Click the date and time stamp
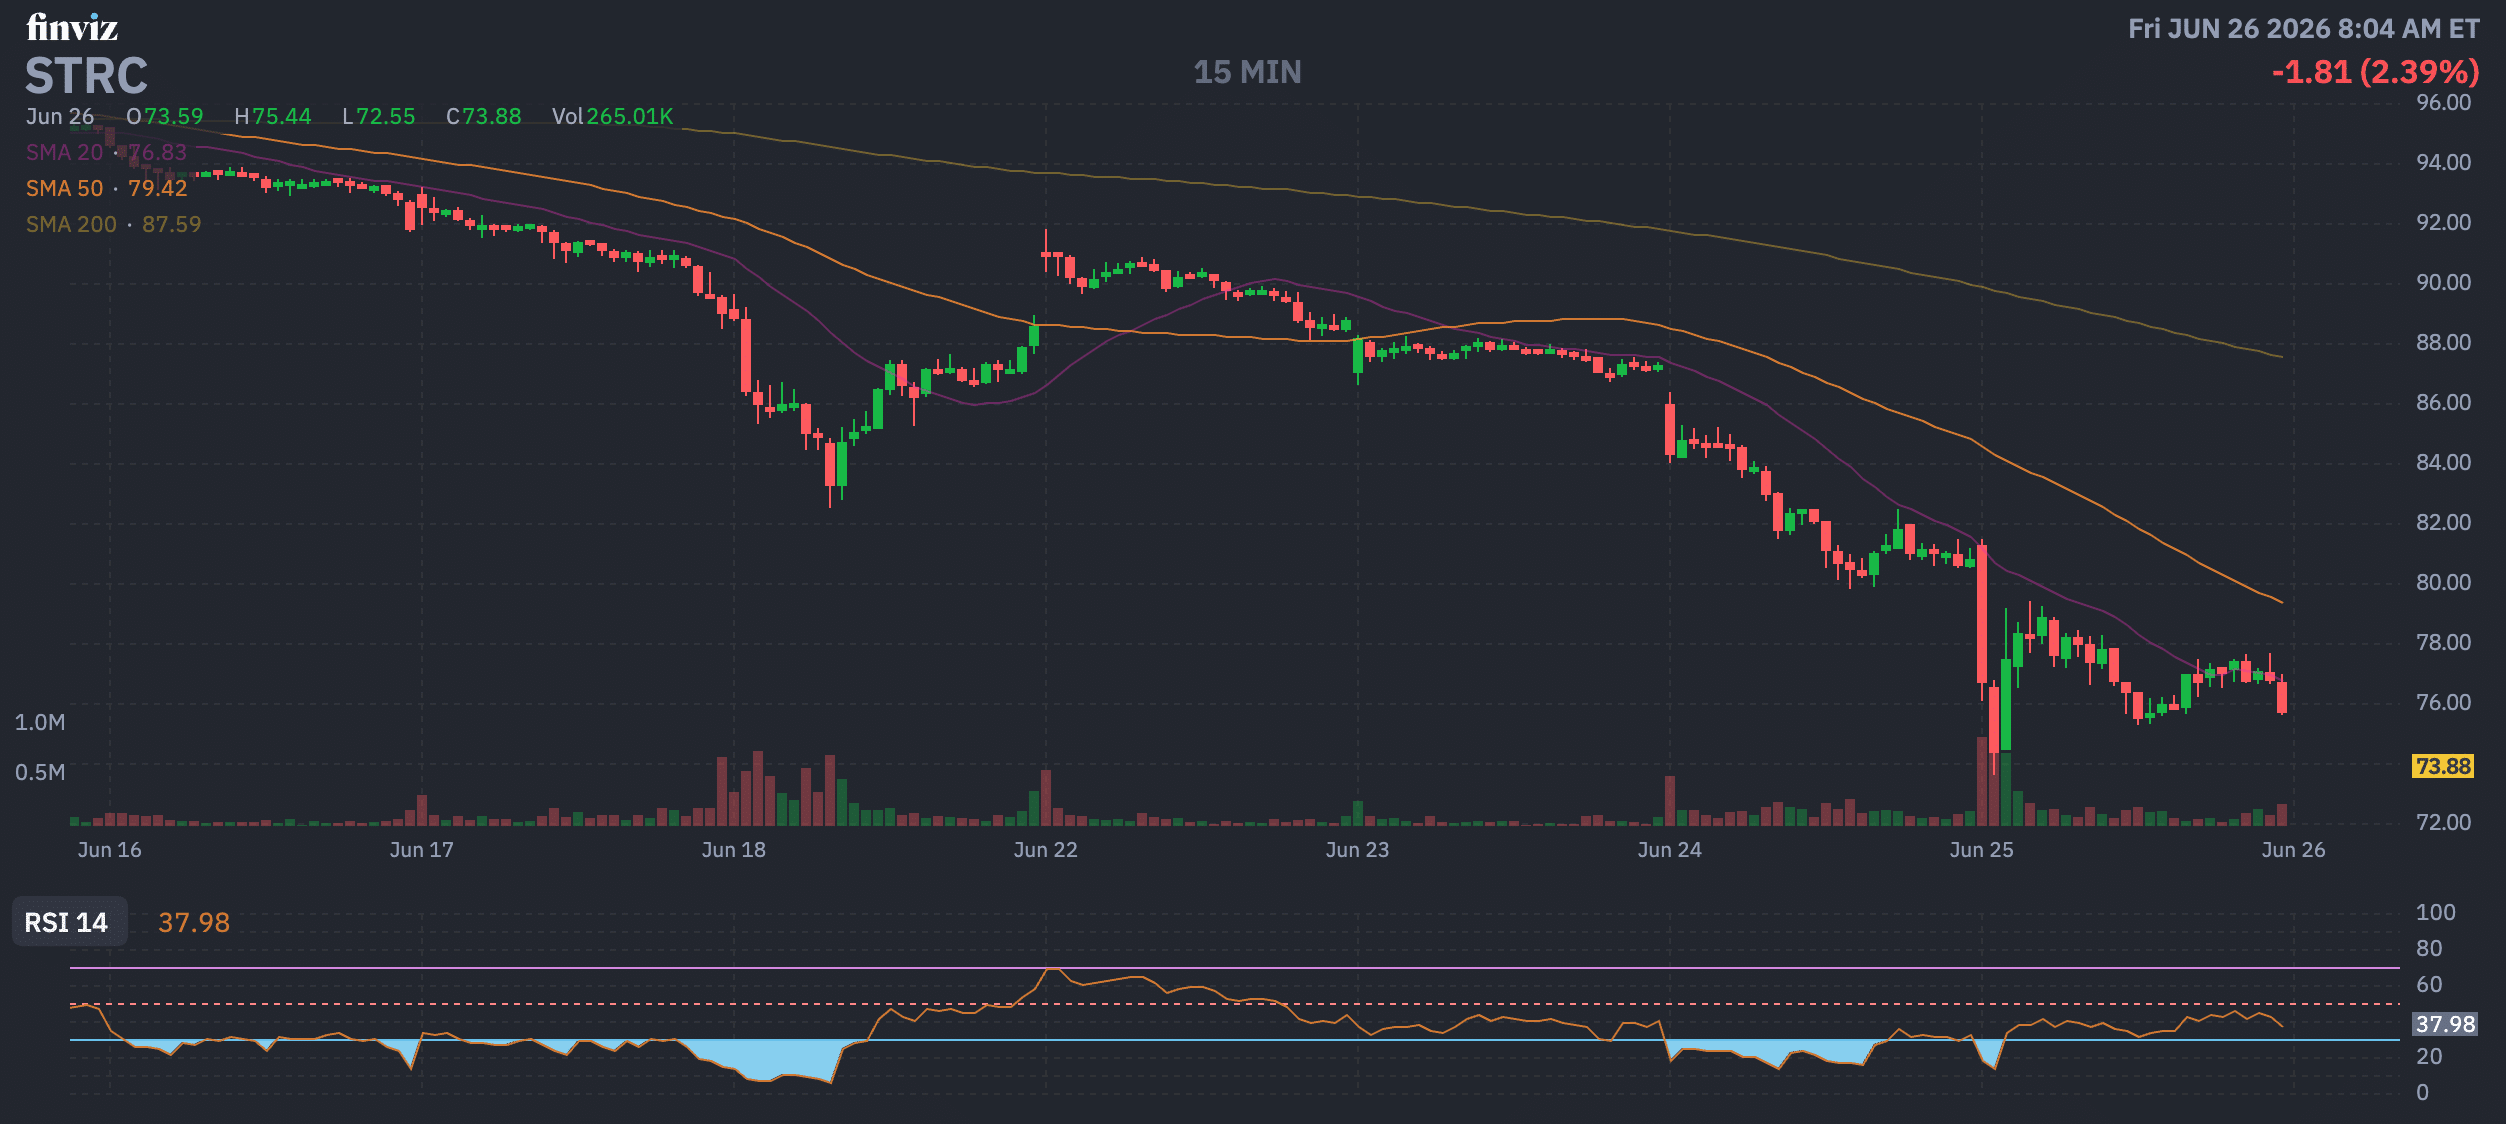 coord(2303,28)
